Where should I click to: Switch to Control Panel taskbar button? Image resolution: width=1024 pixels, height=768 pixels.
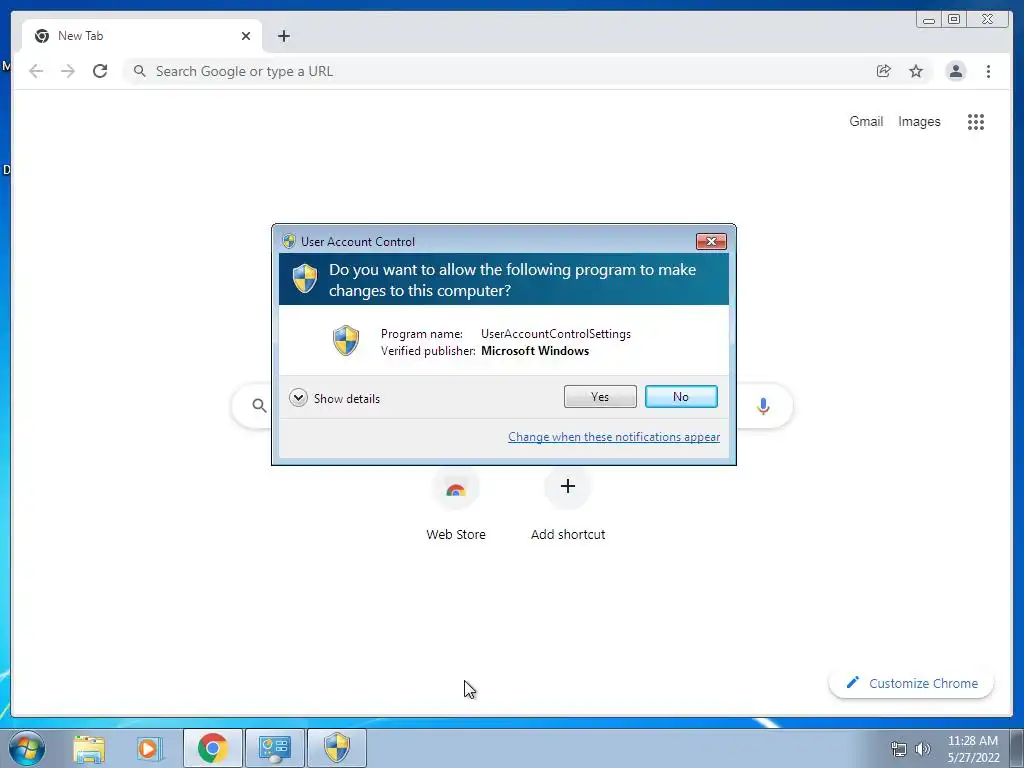coord(274,748)
